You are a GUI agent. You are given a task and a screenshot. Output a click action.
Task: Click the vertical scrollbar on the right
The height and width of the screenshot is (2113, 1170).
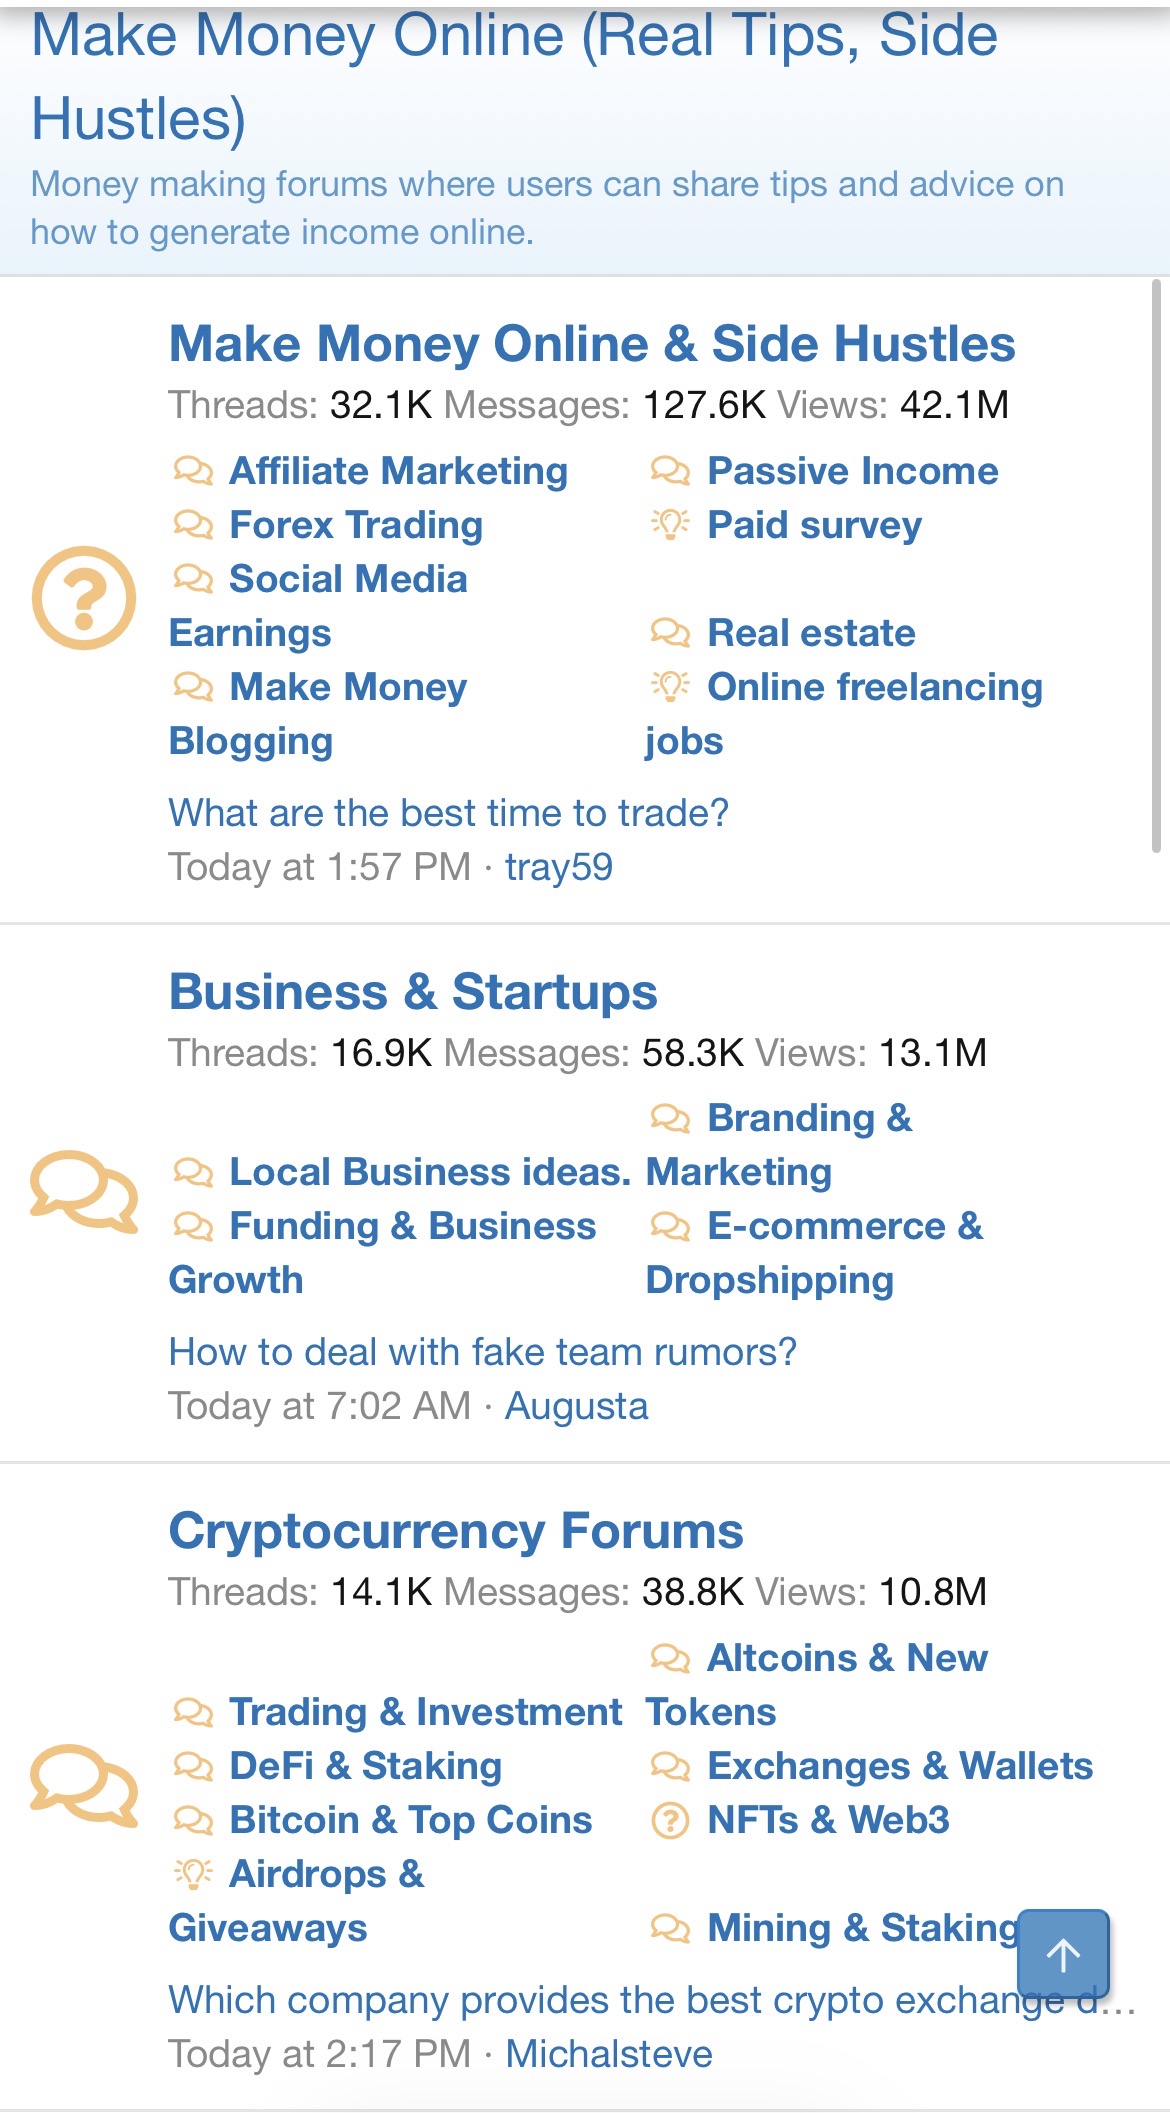(1156, 565)
